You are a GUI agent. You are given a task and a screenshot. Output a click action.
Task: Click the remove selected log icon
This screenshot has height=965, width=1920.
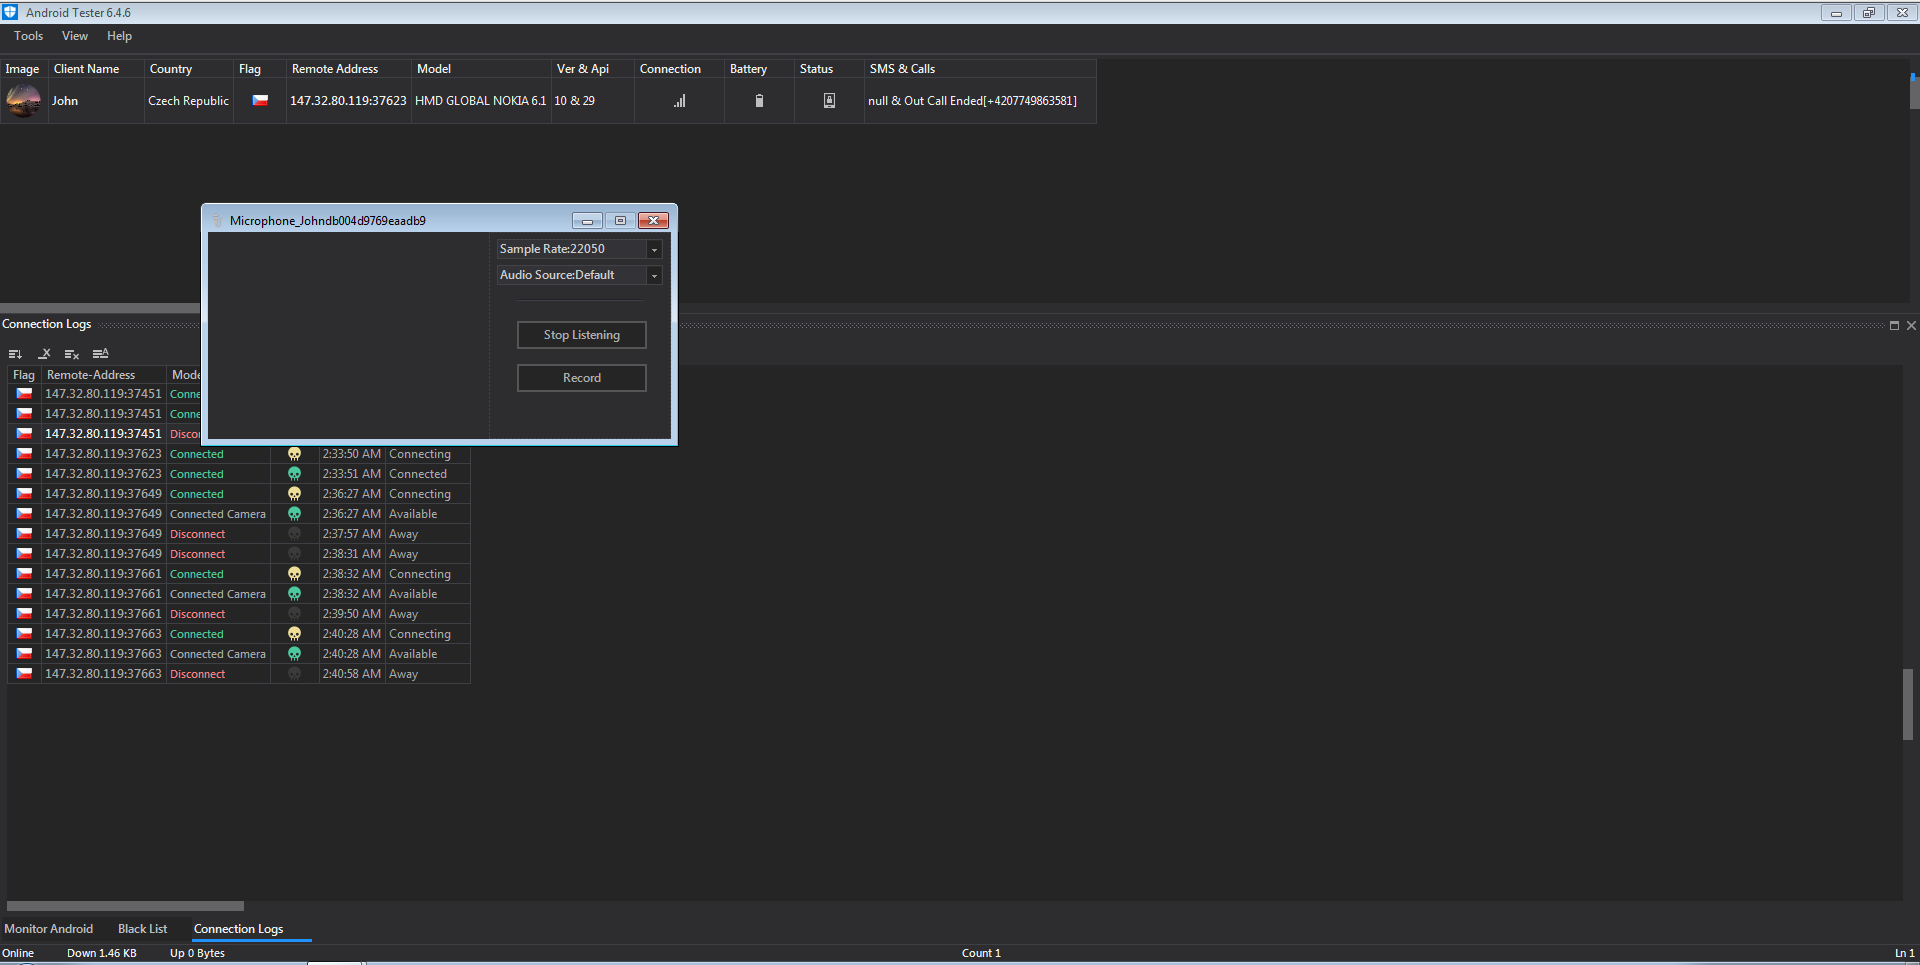coord(44,354)
